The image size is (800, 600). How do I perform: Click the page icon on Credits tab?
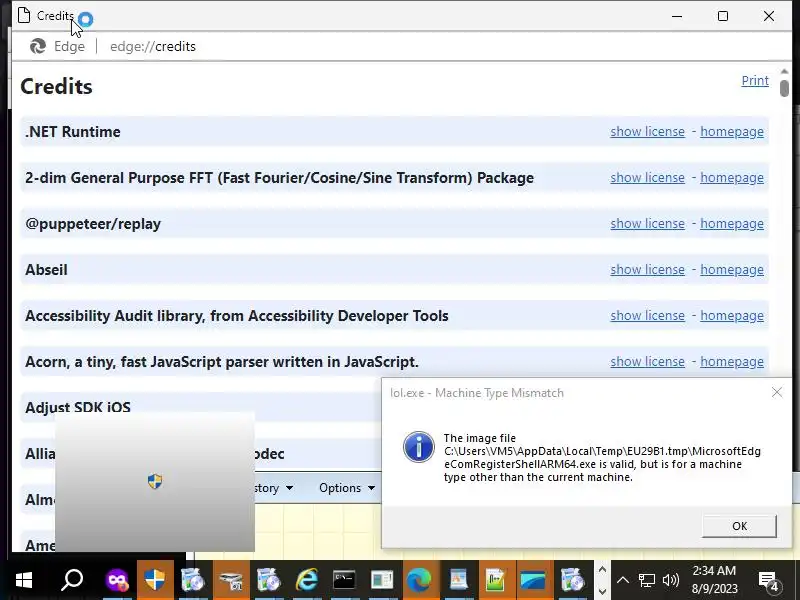(x=24, y=16)
